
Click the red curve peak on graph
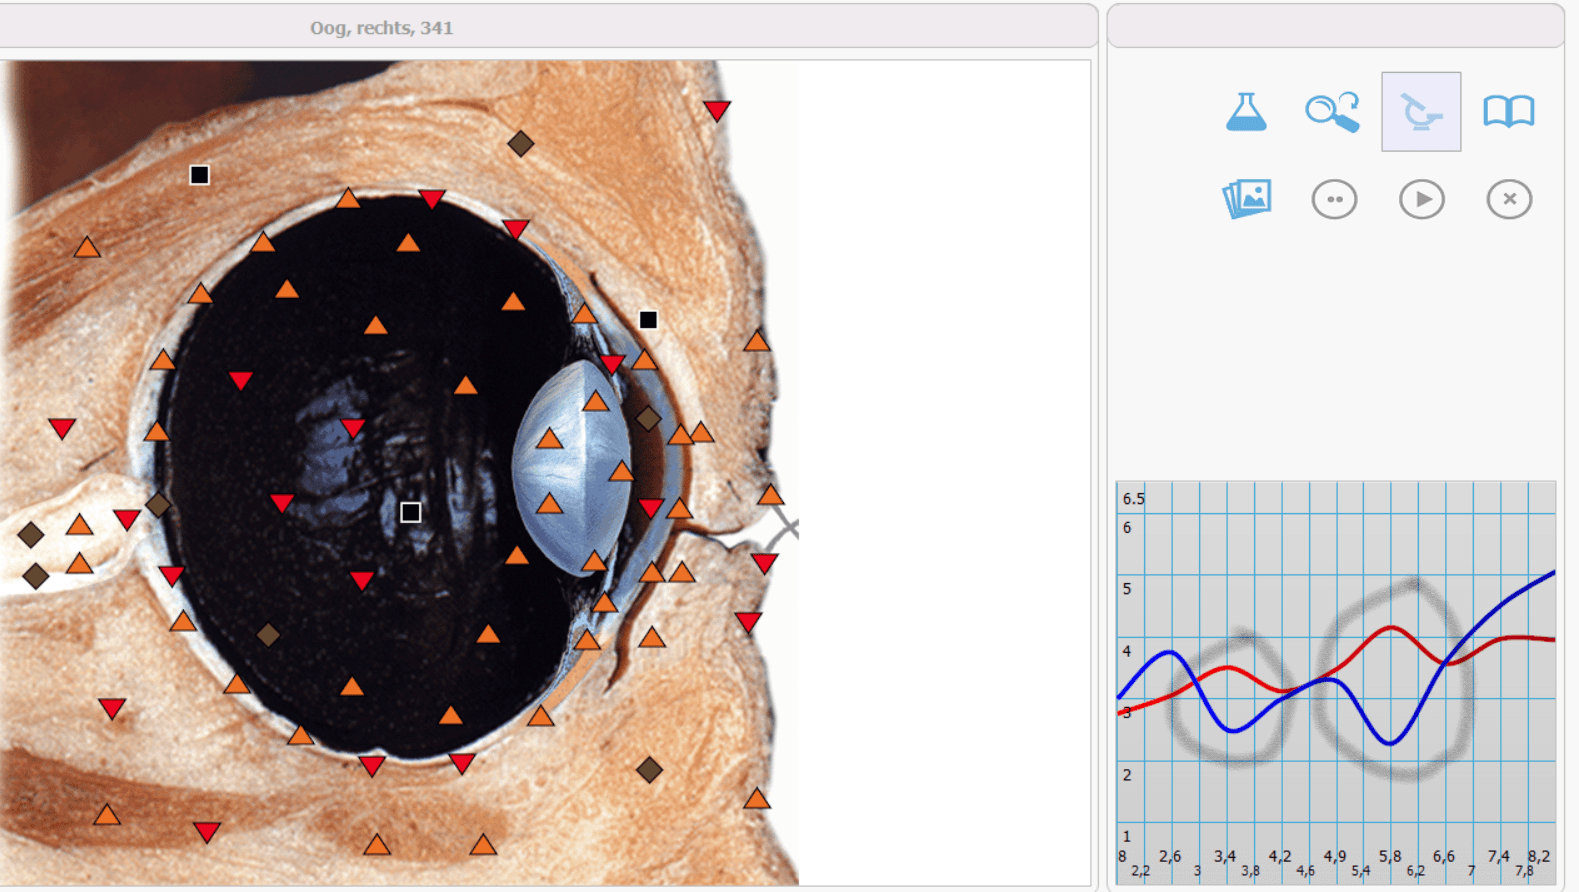(x=1391, y=628)
